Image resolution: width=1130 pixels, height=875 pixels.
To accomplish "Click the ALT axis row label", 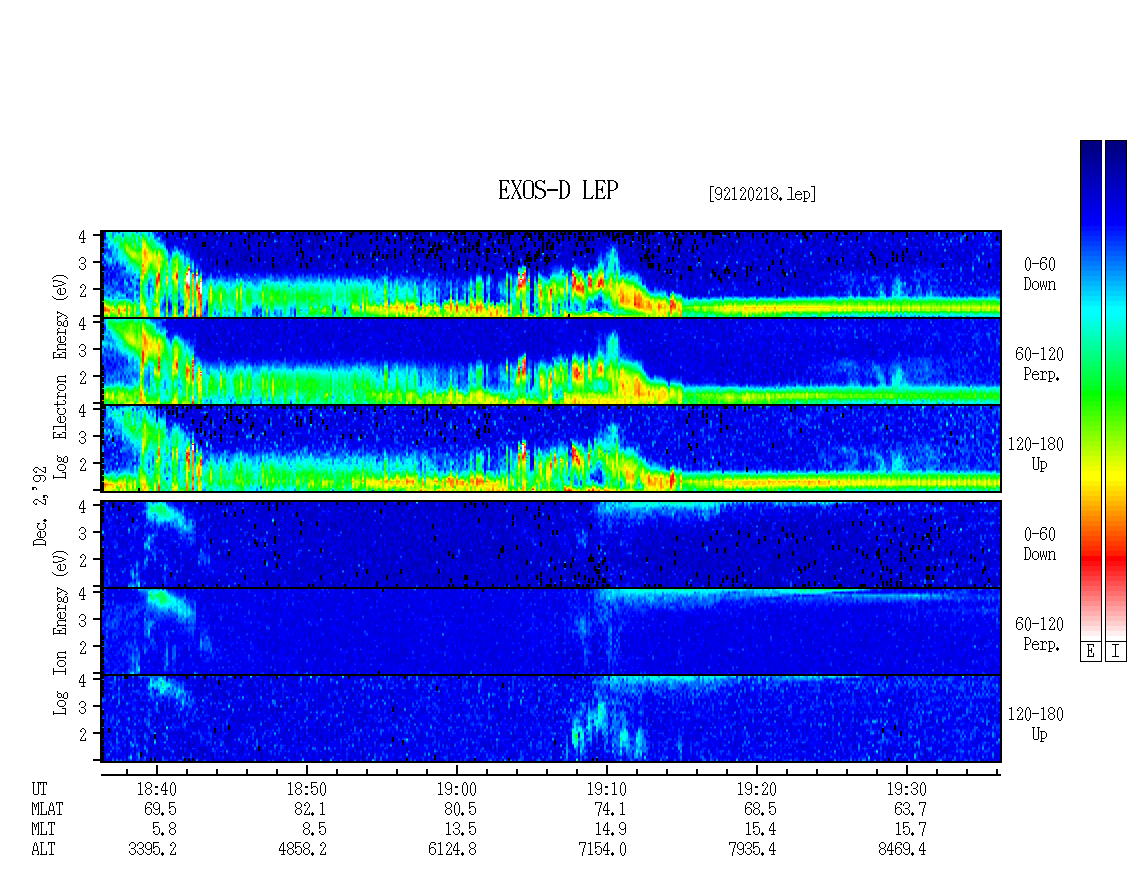I will (x=43, y=850).
